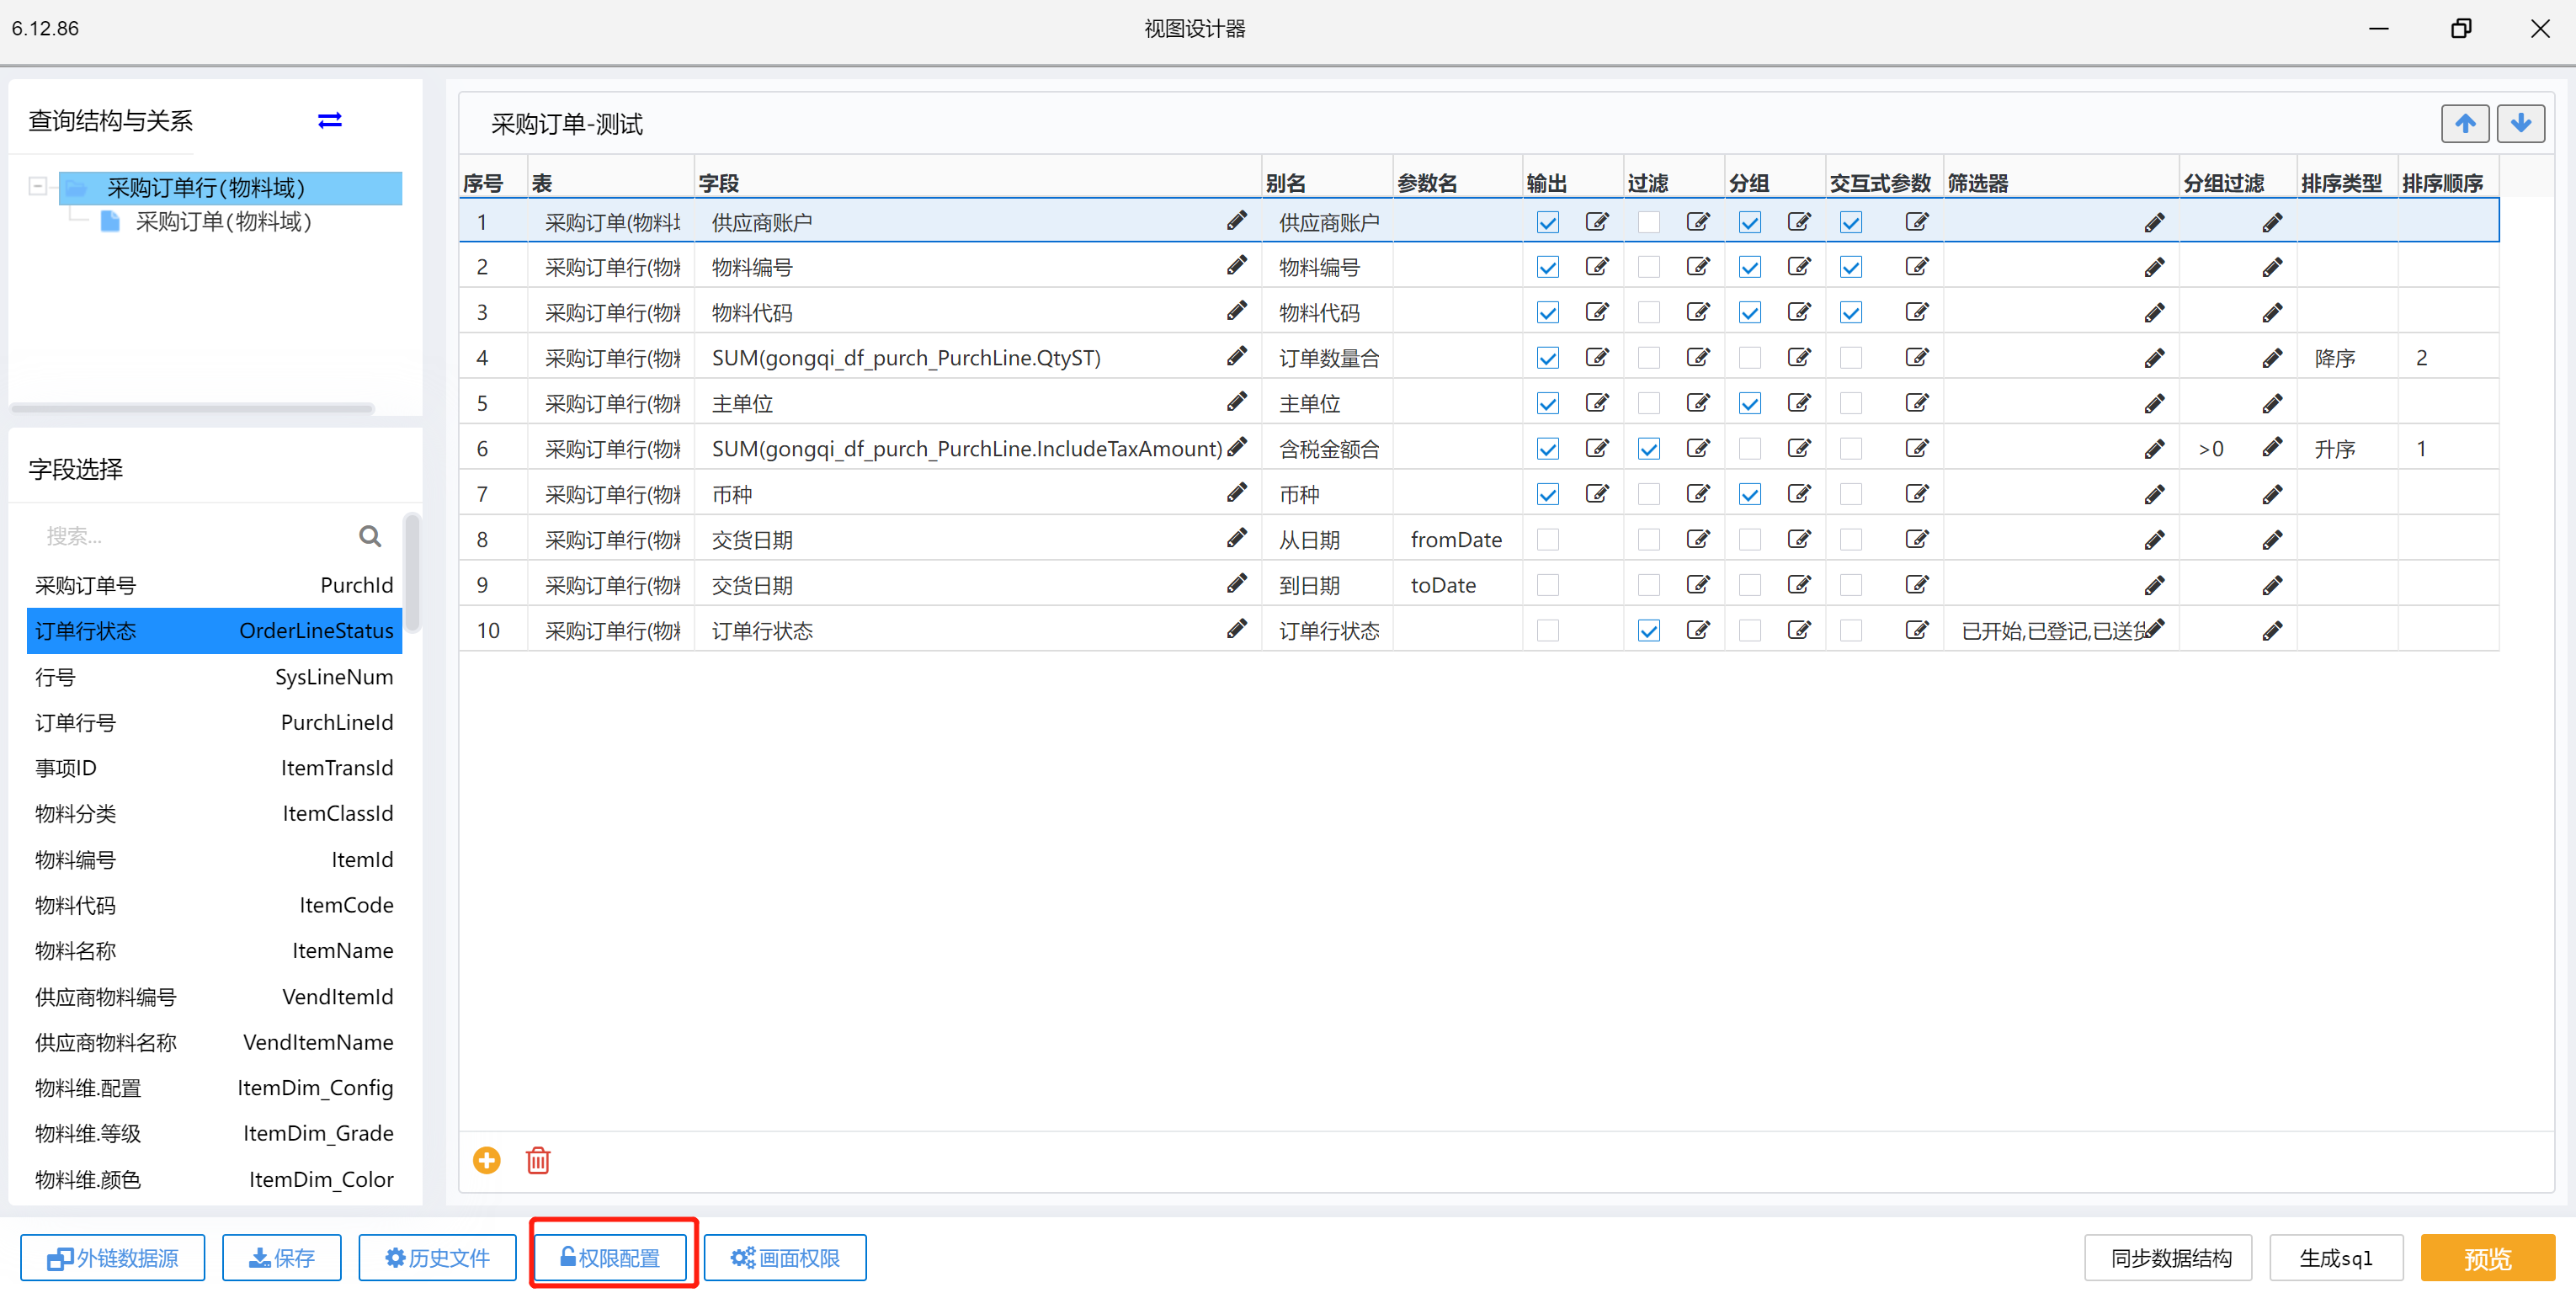Open 权限配置 permission settings
Screen dimensions: 2576x1293
pos(611,1257)
